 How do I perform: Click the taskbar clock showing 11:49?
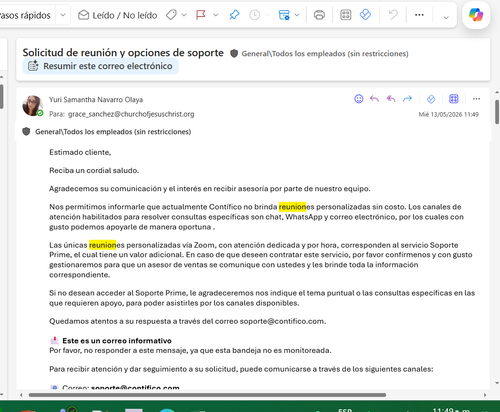(451, 410)
